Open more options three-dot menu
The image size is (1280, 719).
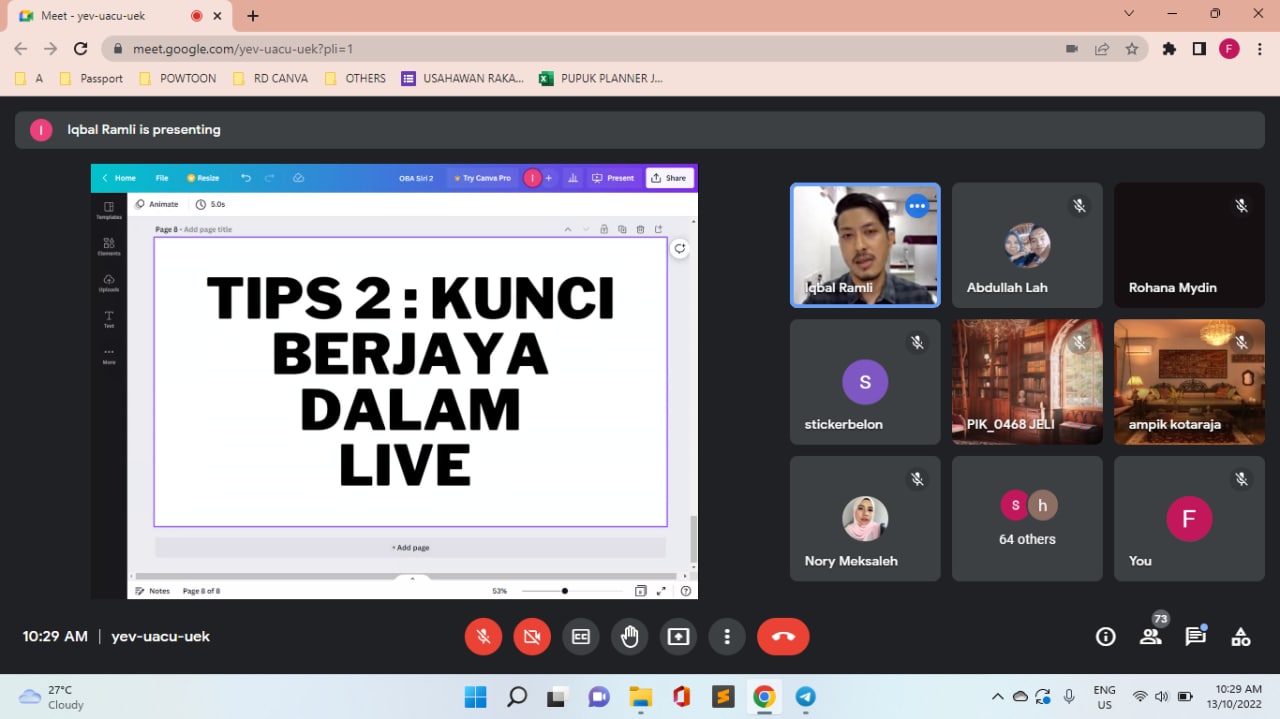pos(727,637)
